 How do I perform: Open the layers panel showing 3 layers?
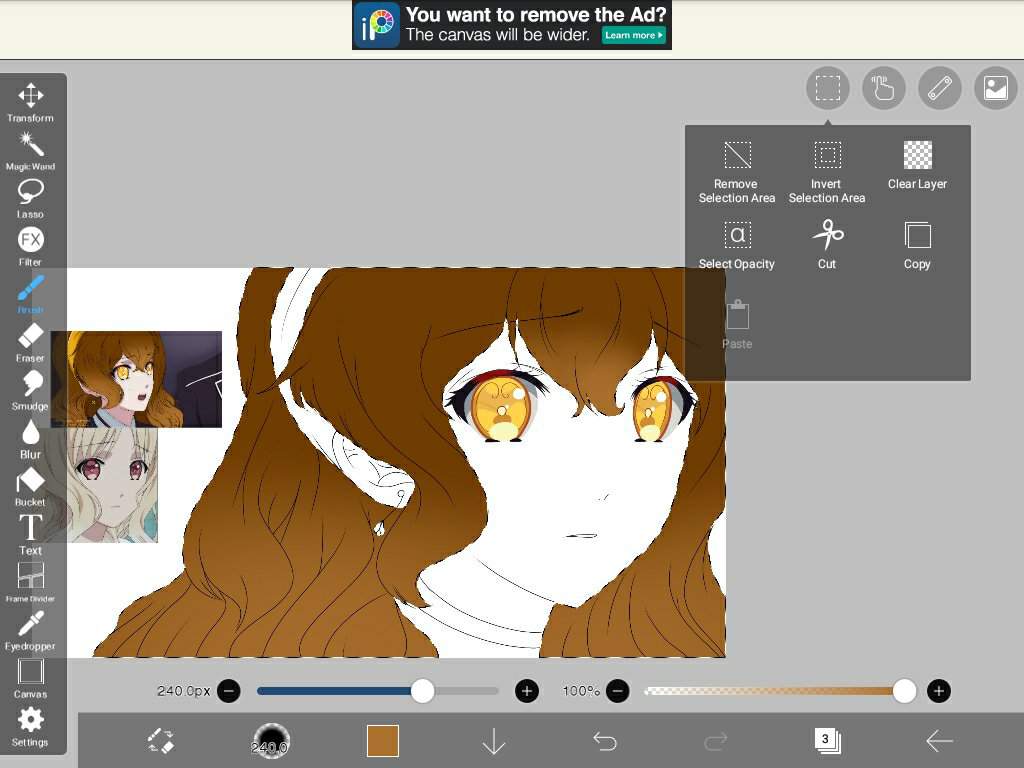point(827,741)
